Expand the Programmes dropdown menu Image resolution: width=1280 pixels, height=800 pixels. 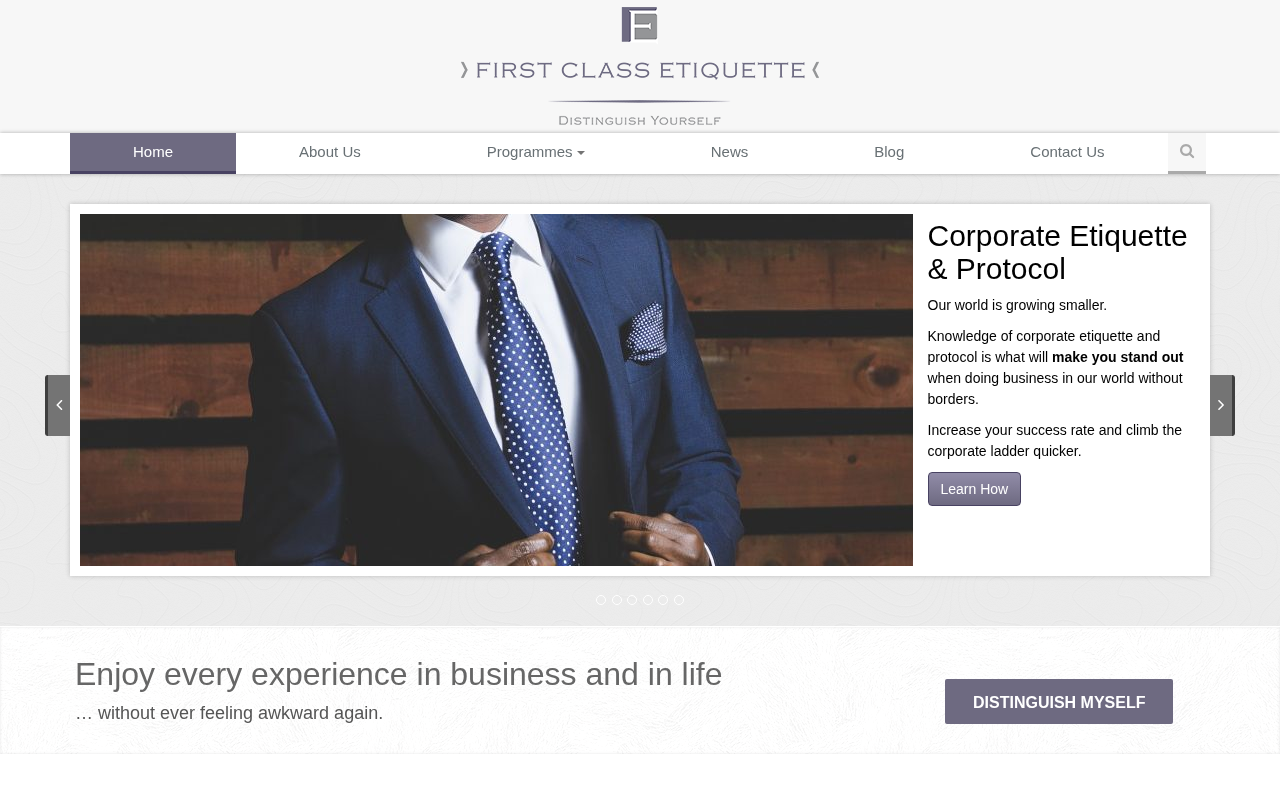pyautogui.click(x=536, y=152)
